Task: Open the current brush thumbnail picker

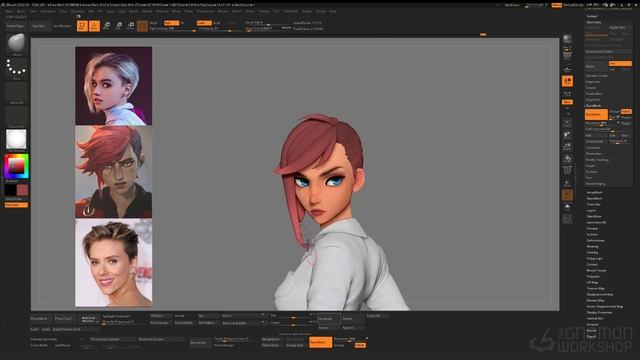Action: click(x=16, y=43)
